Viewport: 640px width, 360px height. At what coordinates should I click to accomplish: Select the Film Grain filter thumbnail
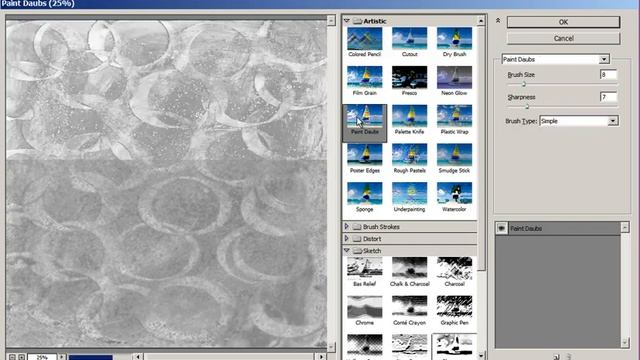pyautogui.click(x=364, y=78)
